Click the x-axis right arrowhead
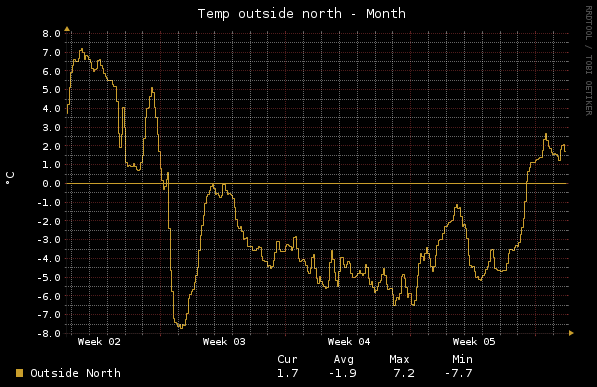 (571, 333)
